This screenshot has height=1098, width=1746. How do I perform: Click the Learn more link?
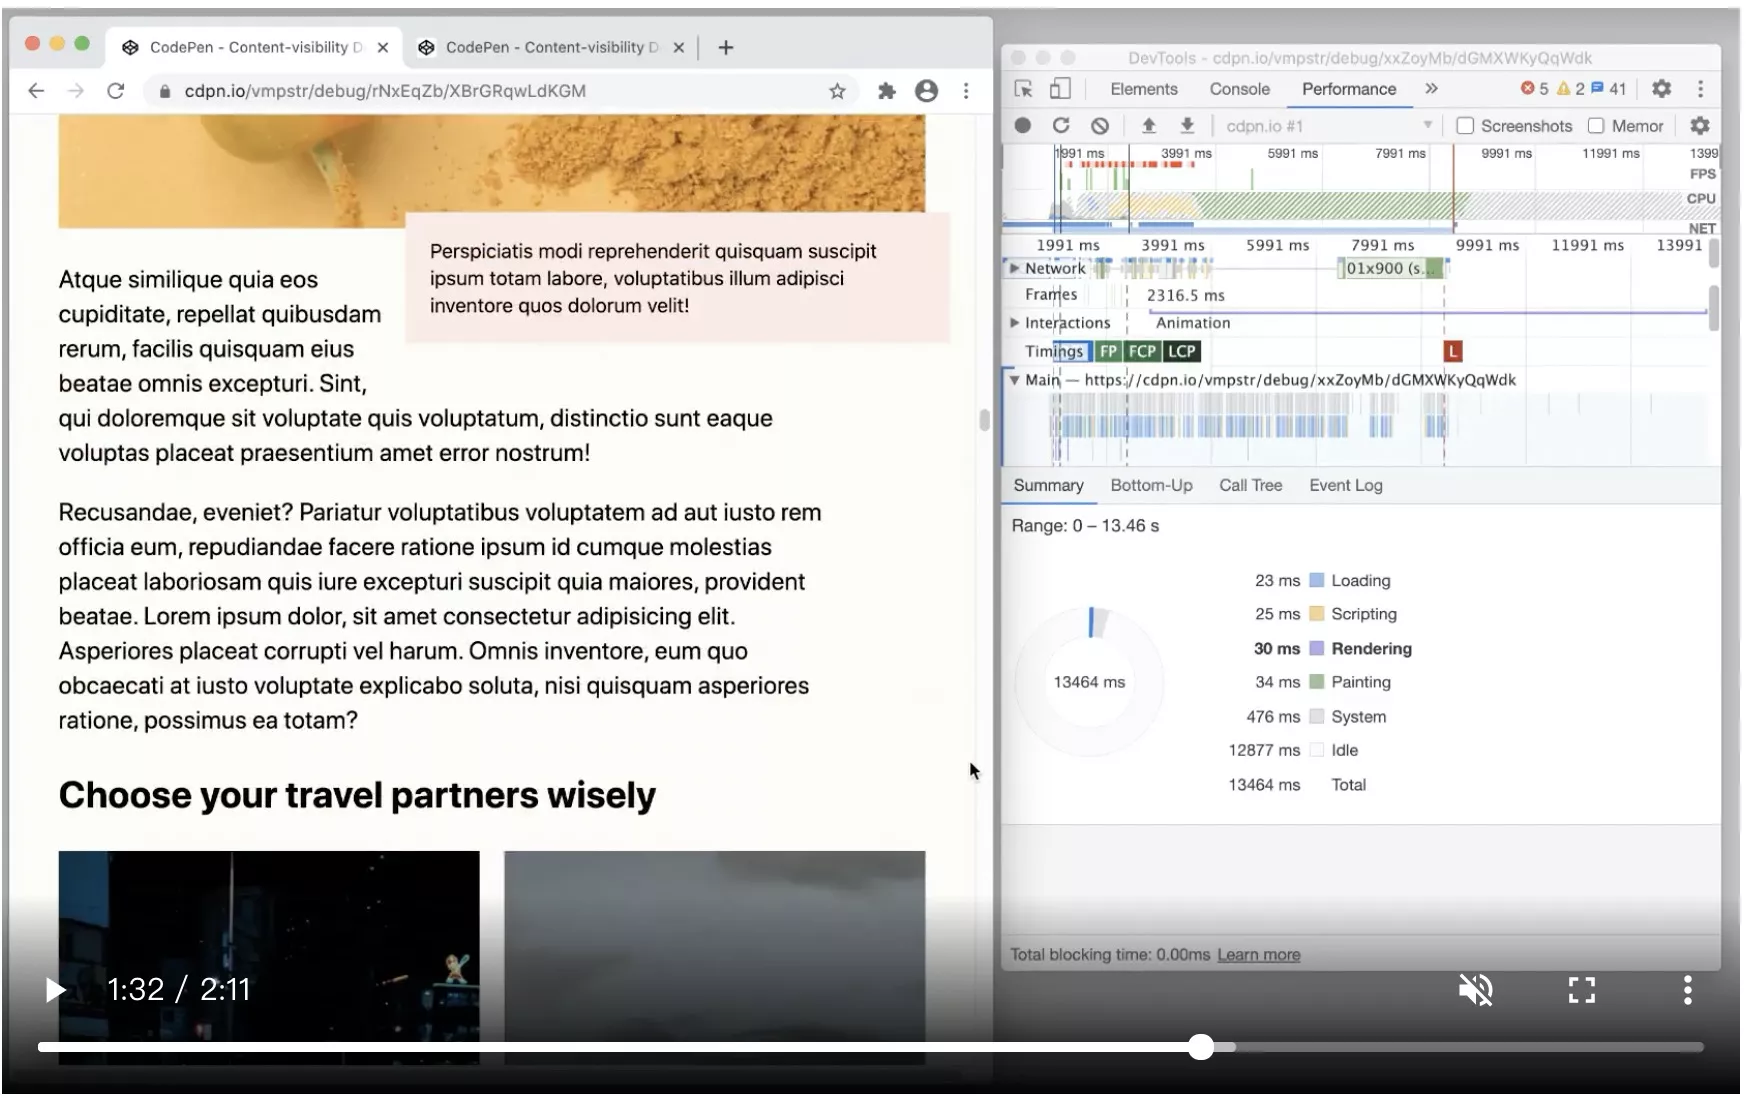click(1258, 955)
